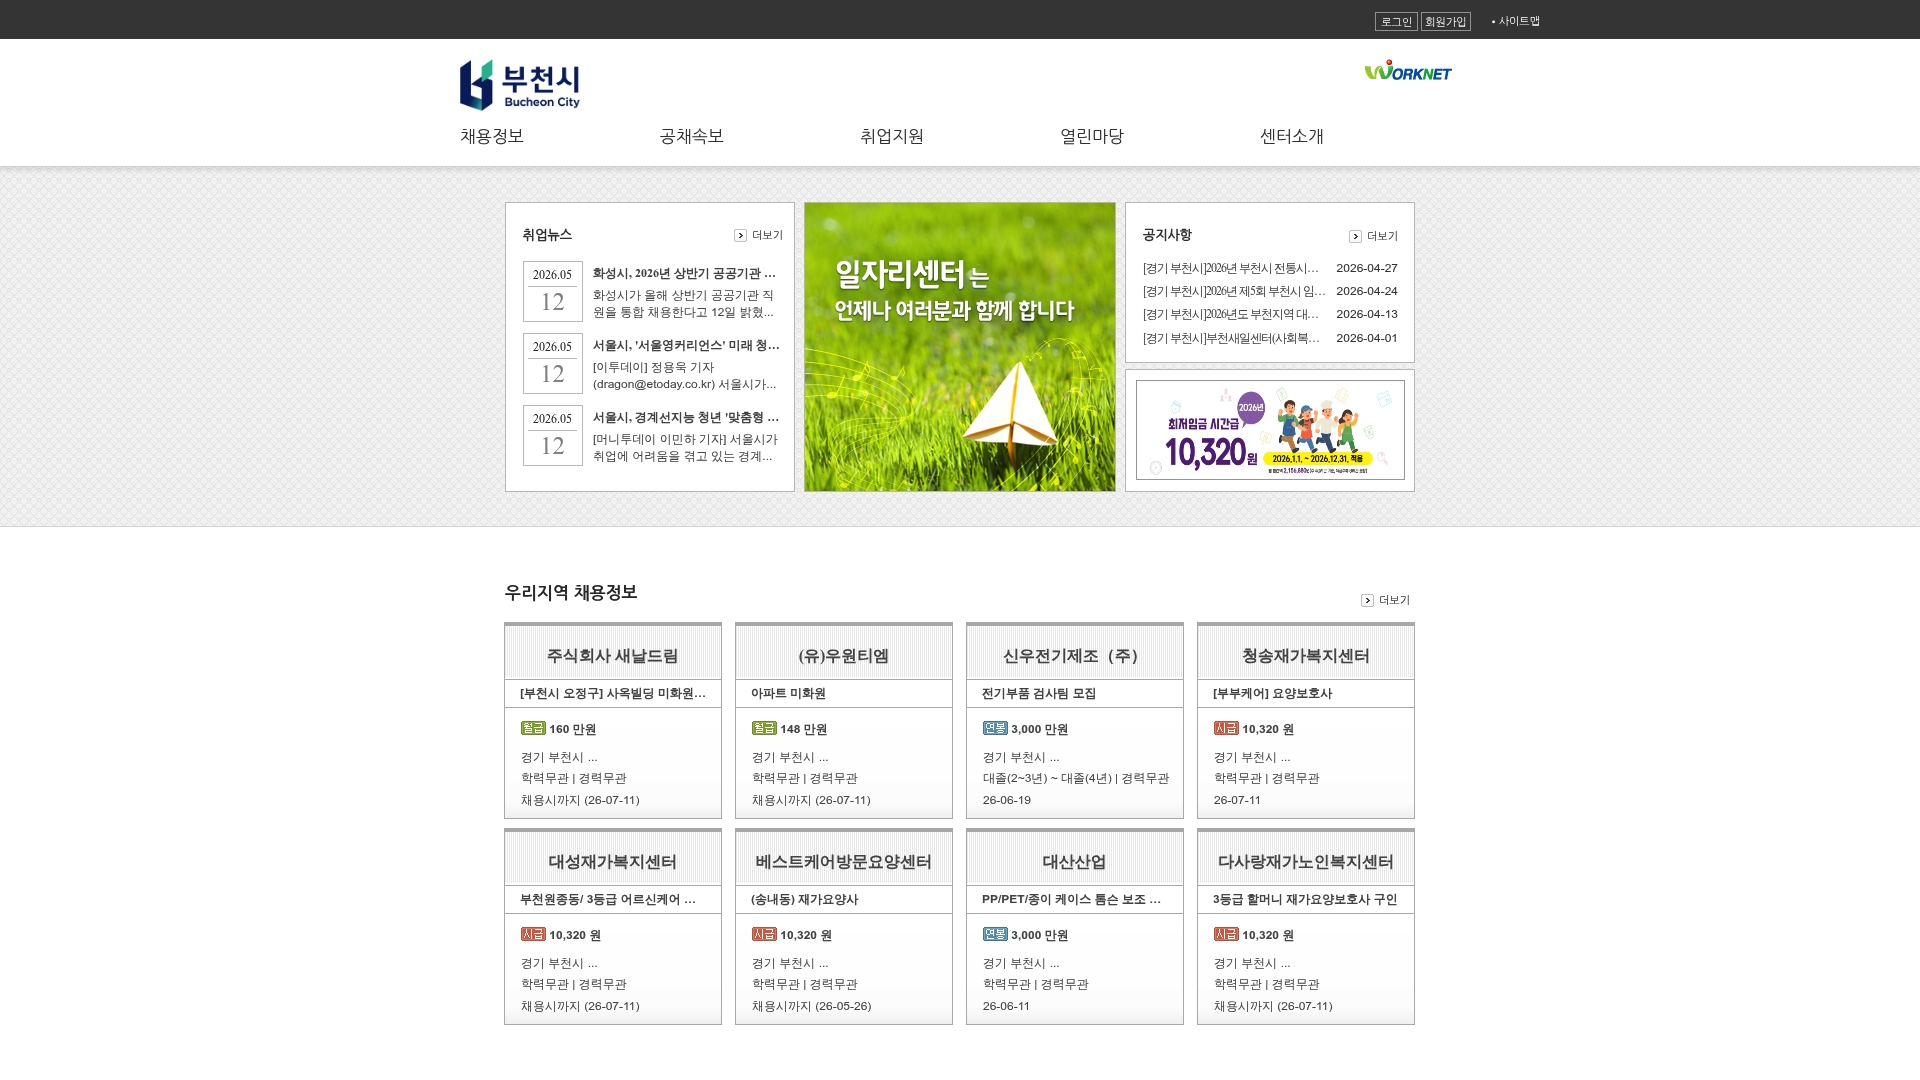Image resolution: width=1920 pixels, height=1080 pixels.
Task: Open the 서울시 '서울영커리언스' news article
Action: (686, 345)
